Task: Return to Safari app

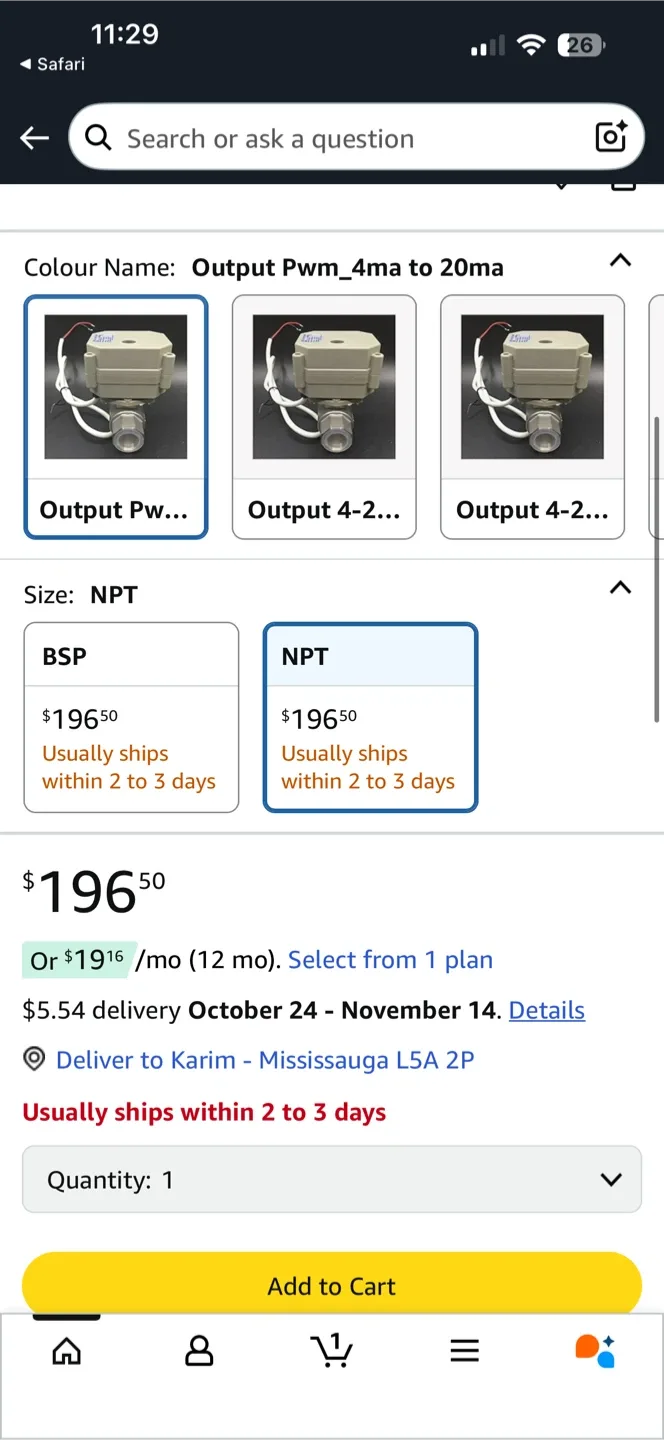Action: pyautogui.click(x=53, y=64)
